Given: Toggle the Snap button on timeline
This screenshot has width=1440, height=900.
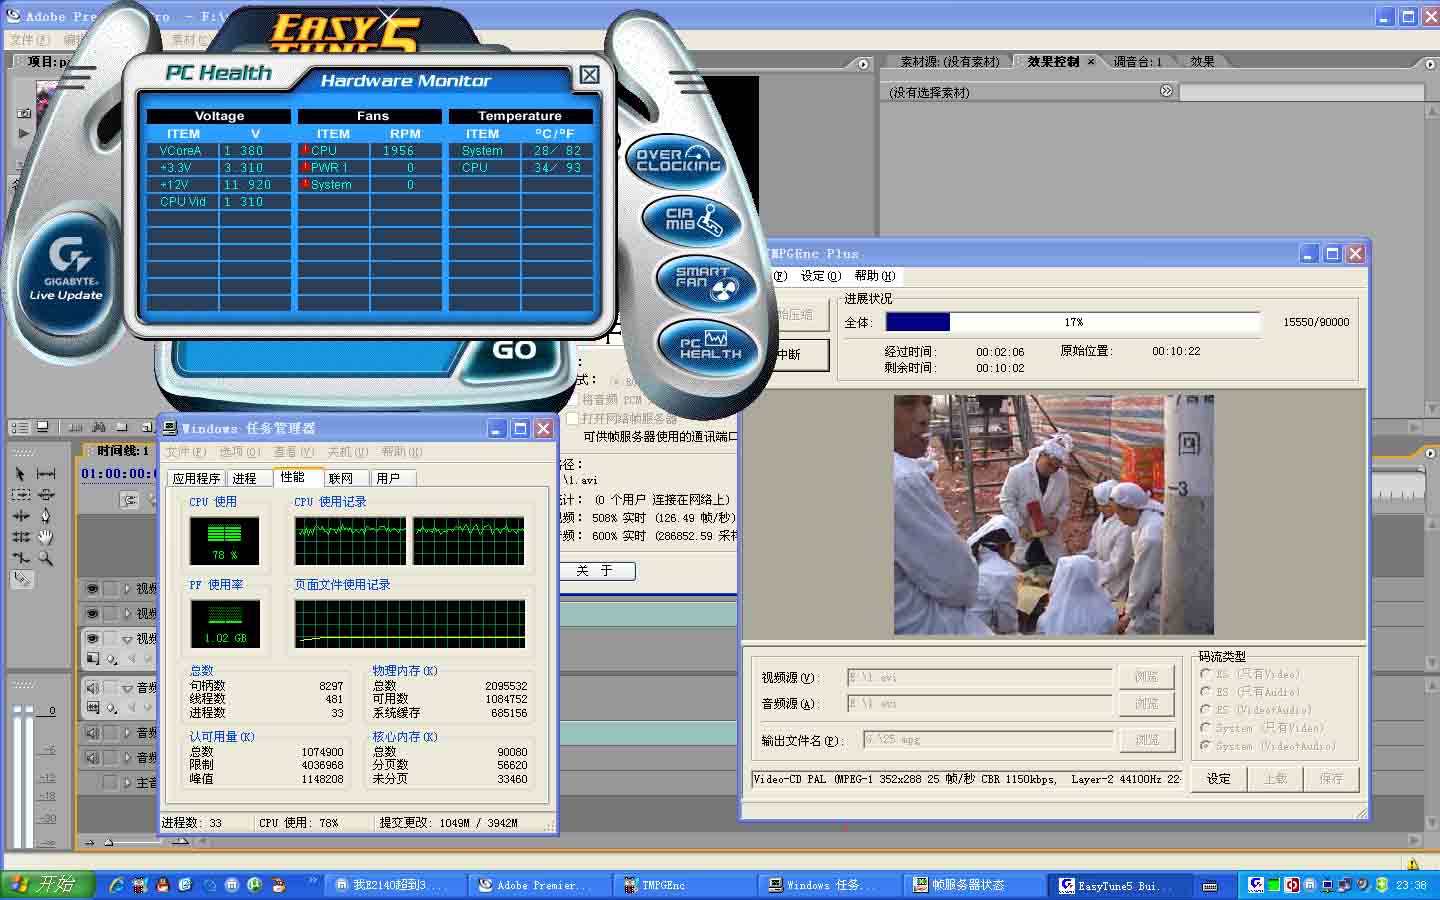Looking at the screenshot, I should (x=130, y=500).
